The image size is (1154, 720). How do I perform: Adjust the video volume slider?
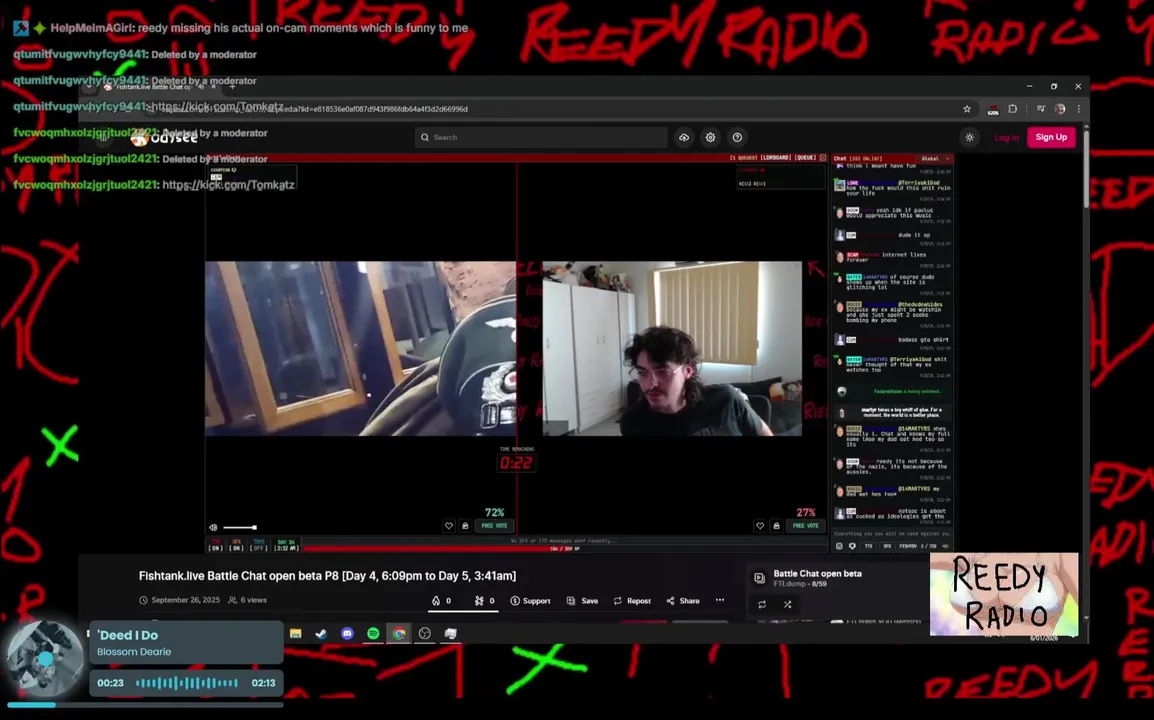[x=240, y=527]
